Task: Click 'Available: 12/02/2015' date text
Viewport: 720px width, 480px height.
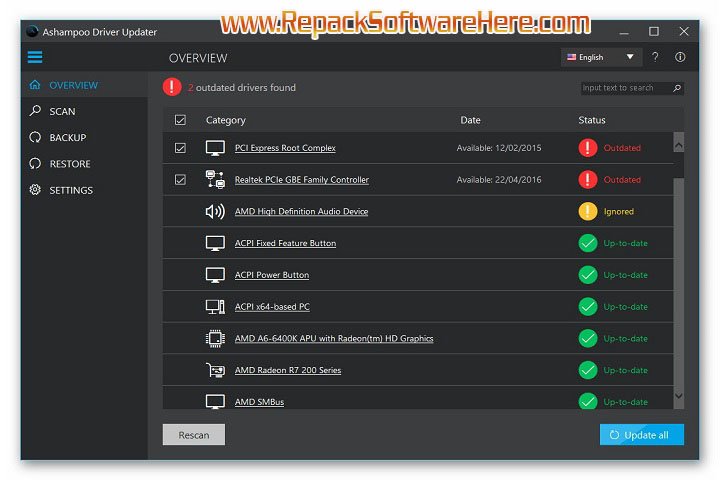Action: pos(499,148)
